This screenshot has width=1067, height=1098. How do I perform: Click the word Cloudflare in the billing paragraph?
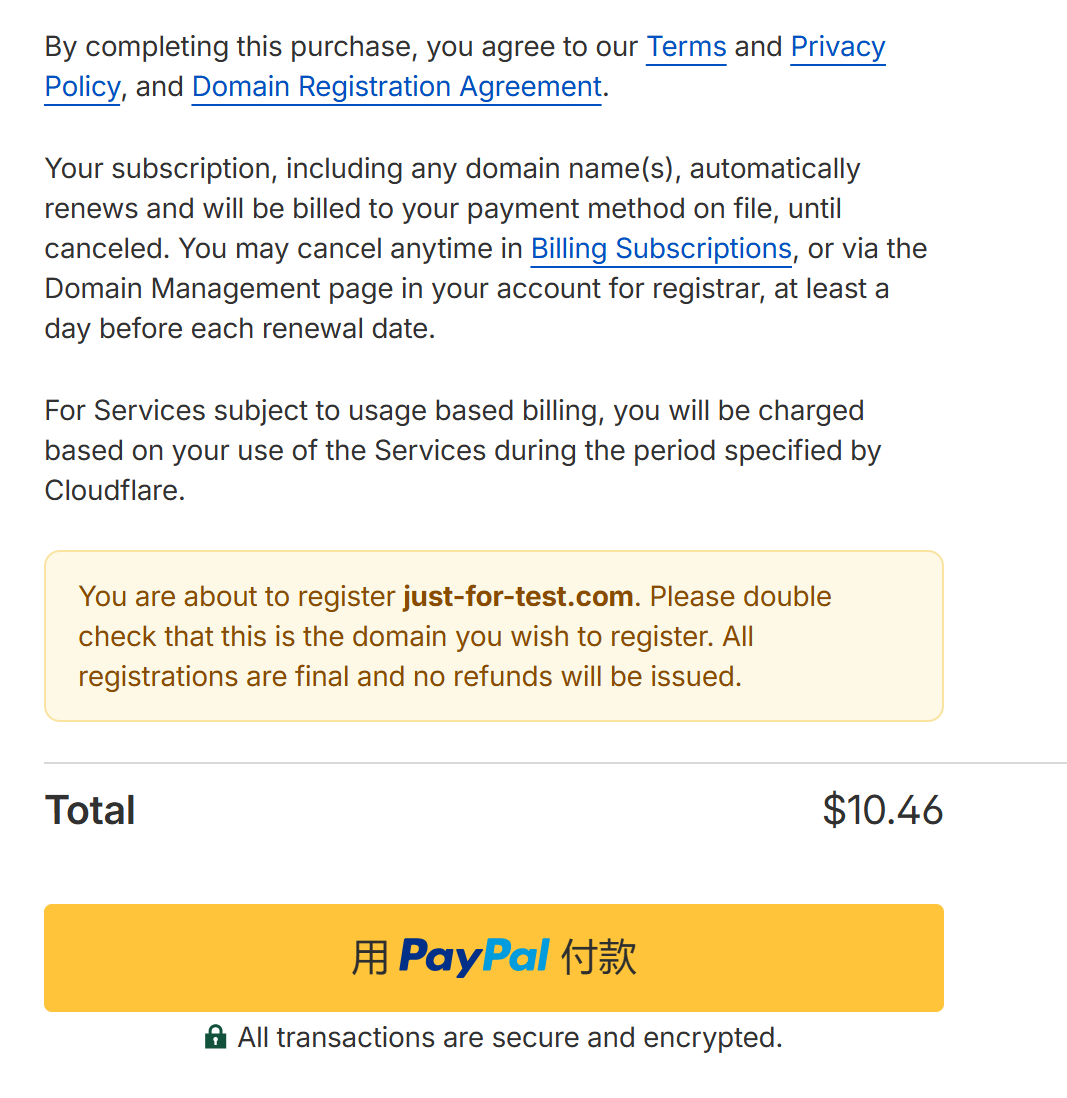click(x=114, y=491)
